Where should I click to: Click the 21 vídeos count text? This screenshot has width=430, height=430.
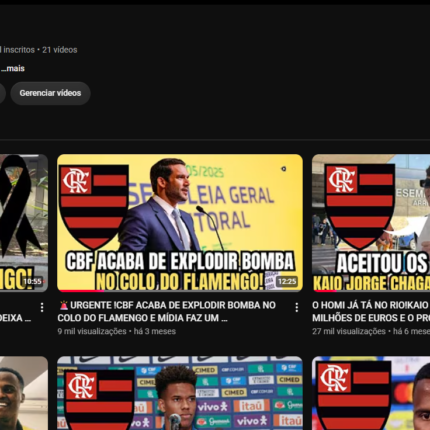coord(60,50)
